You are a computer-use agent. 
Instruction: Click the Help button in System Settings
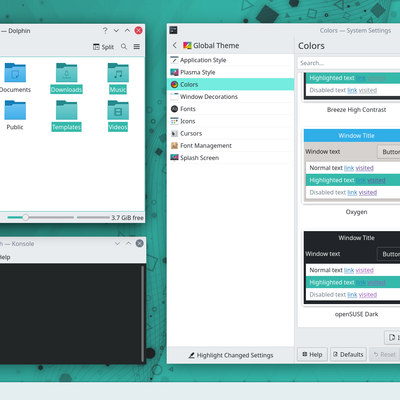[x=312, y=354]
